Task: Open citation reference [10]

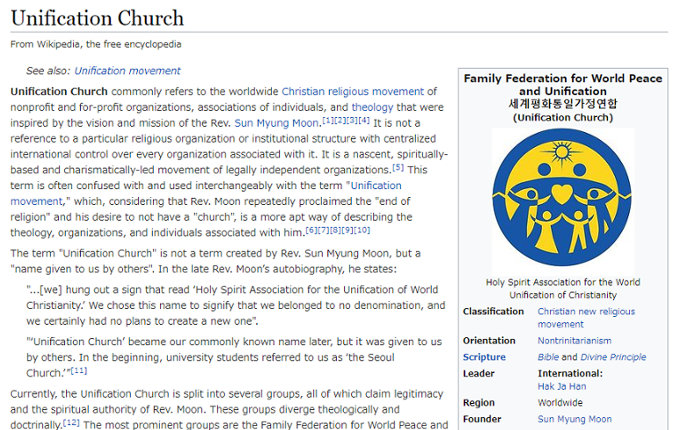Action: (x=362, y=230)
